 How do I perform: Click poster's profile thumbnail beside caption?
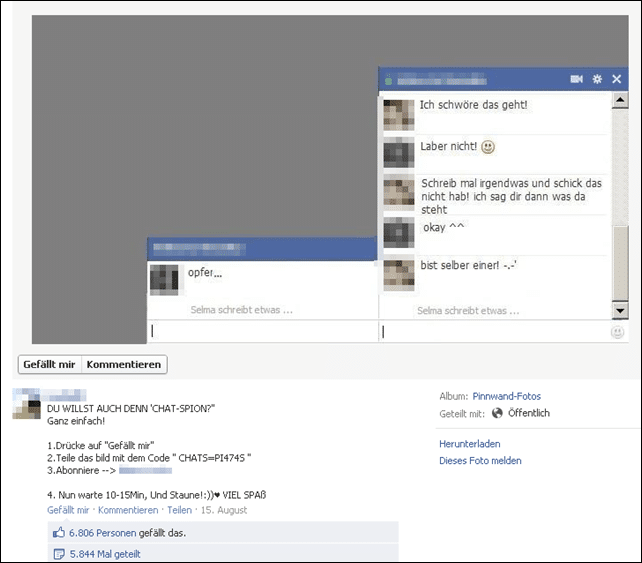pyautogui.click(x=27, y=403)
